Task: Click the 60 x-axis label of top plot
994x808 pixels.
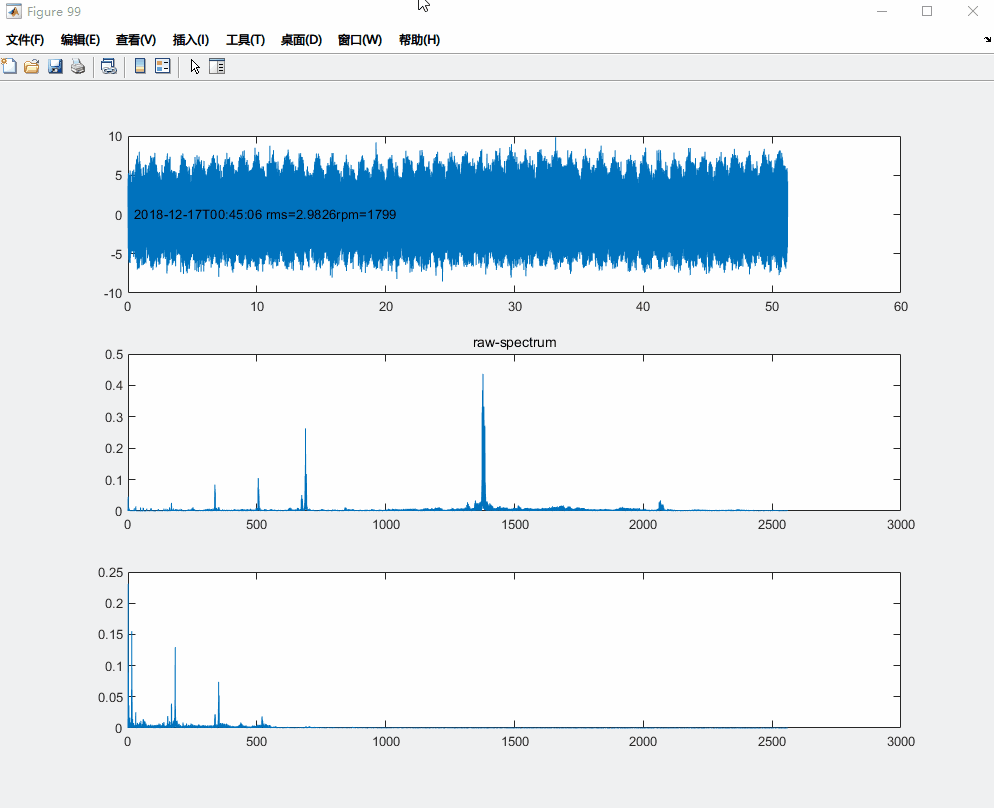Action: pyautogui.click(x=901, y=307)
